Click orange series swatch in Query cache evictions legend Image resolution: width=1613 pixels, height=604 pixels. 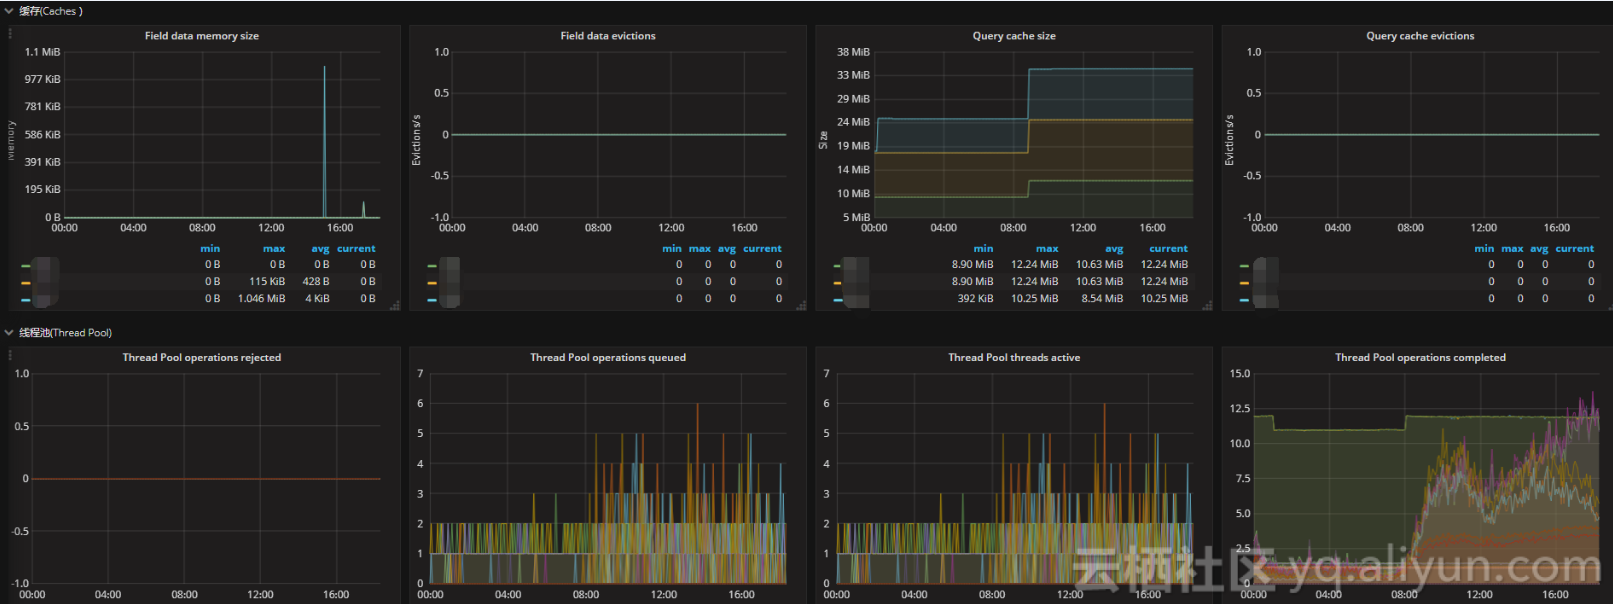[x=1244, y=283]
